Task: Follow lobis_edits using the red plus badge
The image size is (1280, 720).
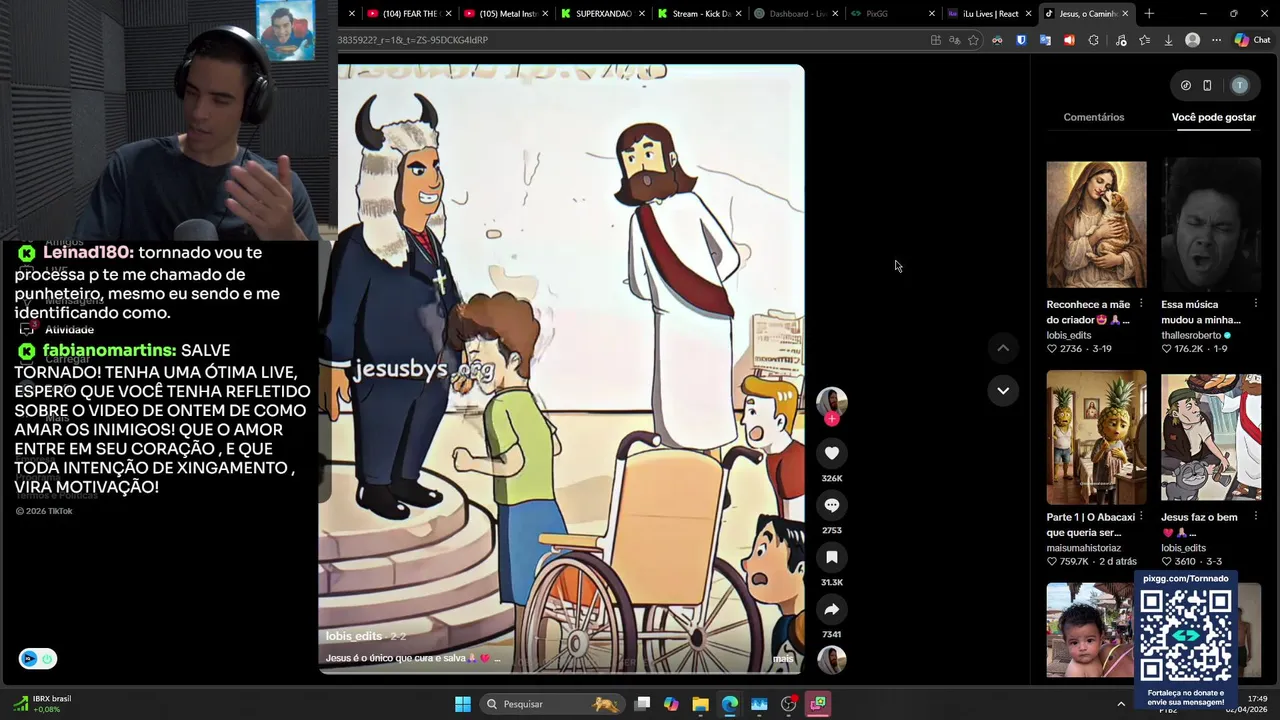Action: (x=831, y=419)
